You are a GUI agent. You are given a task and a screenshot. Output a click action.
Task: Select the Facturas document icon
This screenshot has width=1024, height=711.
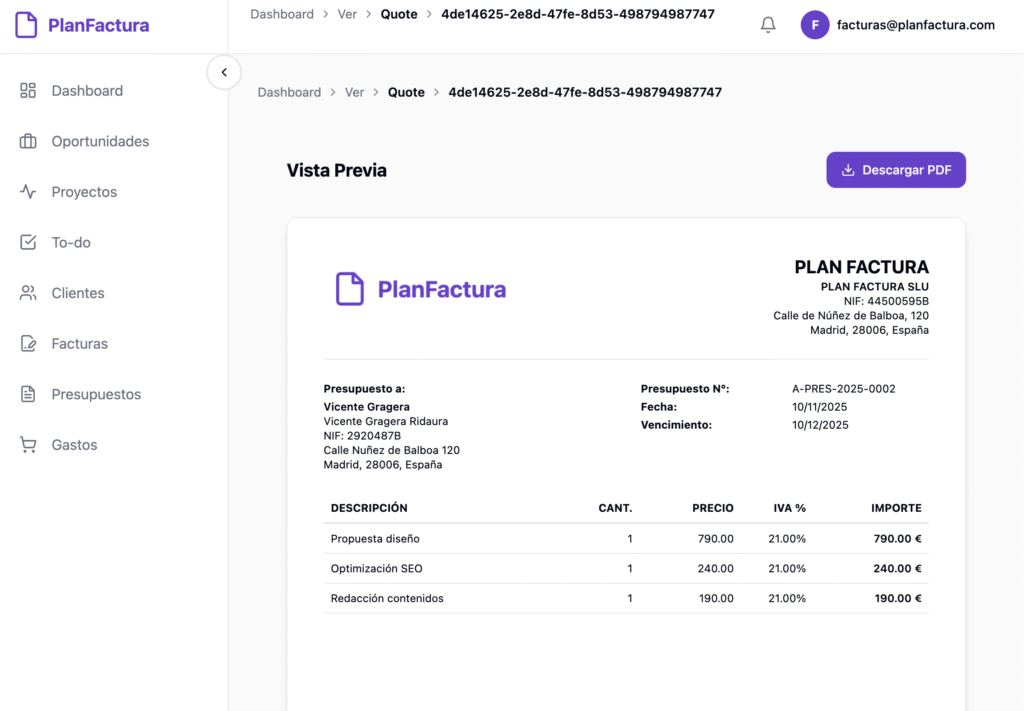pos(28,343)
